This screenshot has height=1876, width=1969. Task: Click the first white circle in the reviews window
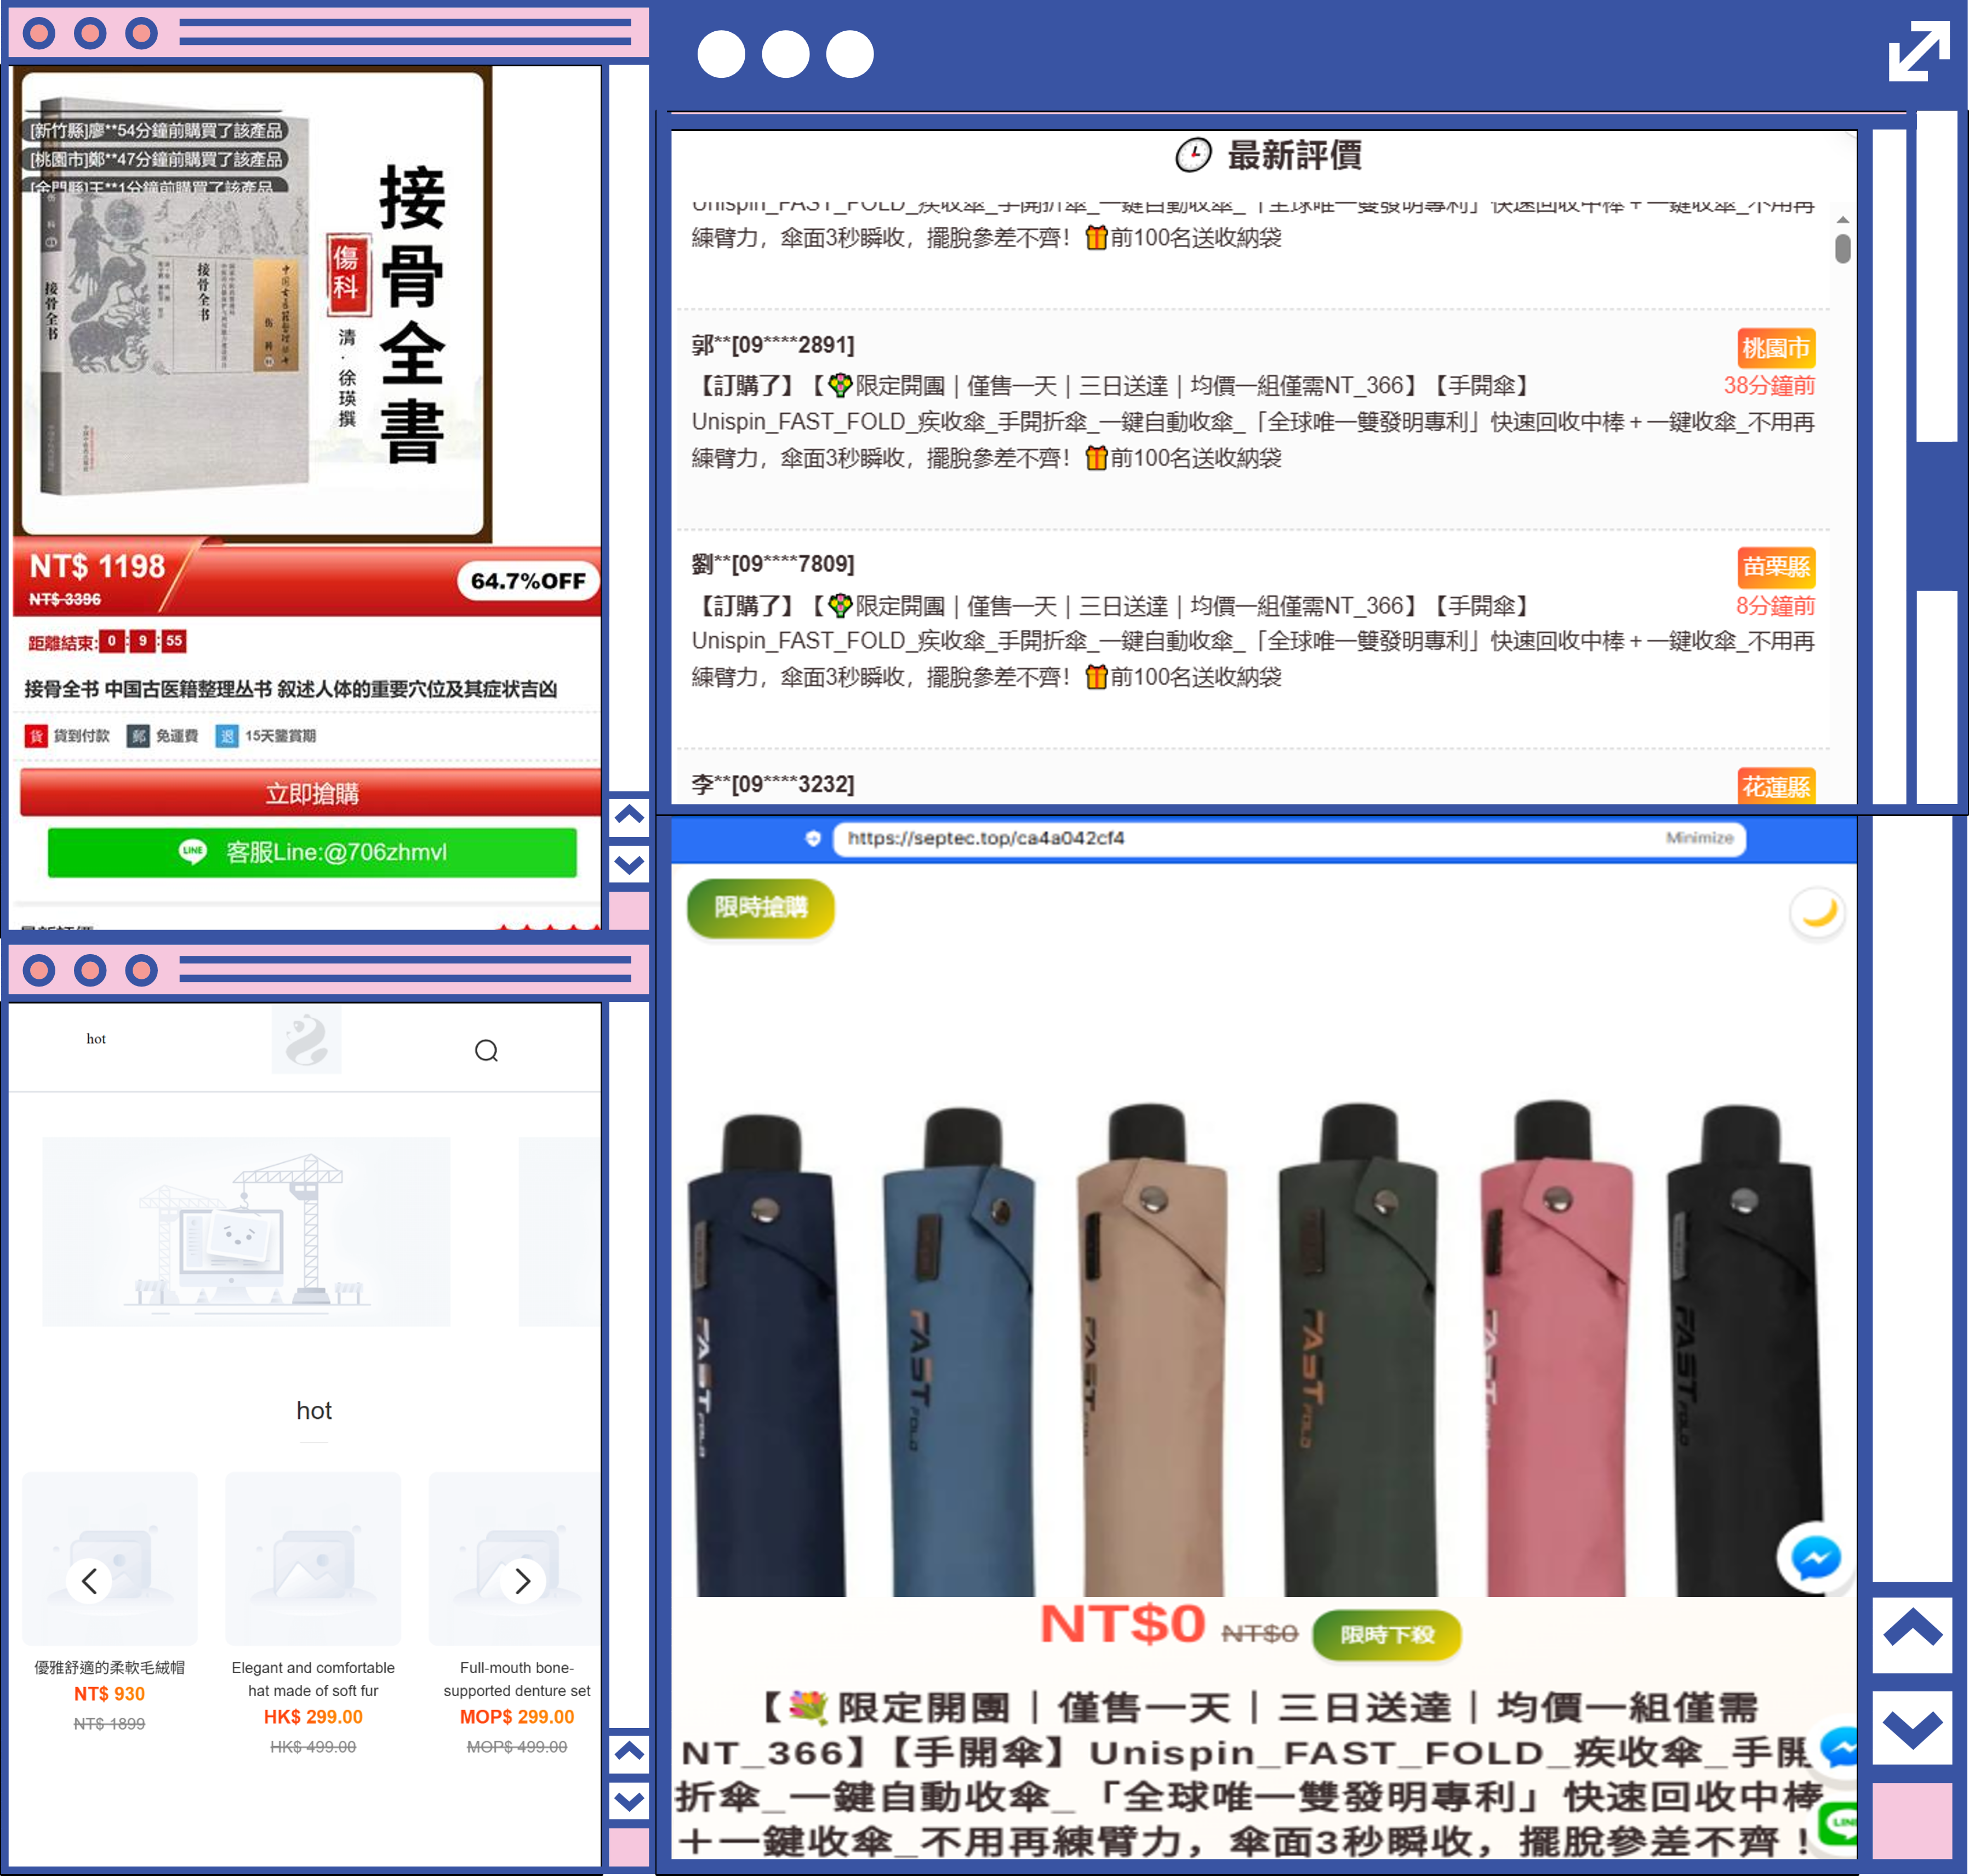[x=721, y=54]
